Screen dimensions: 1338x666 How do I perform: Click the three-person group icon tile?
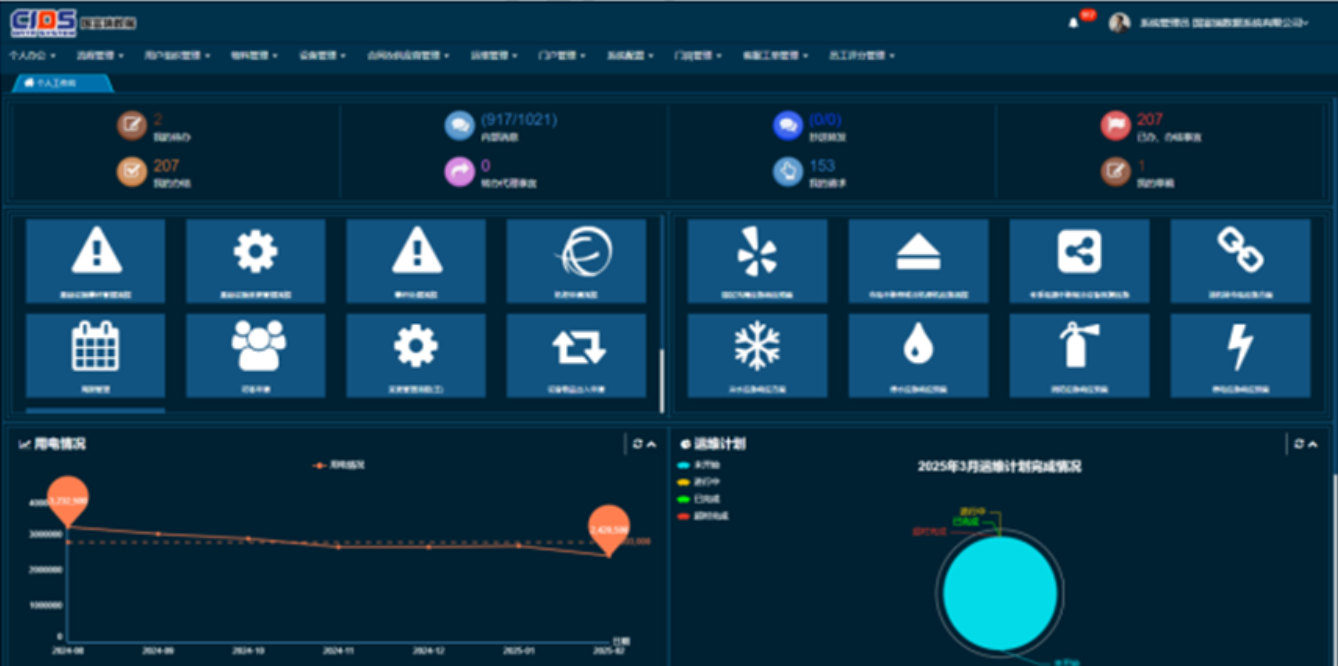pos(256,355)
